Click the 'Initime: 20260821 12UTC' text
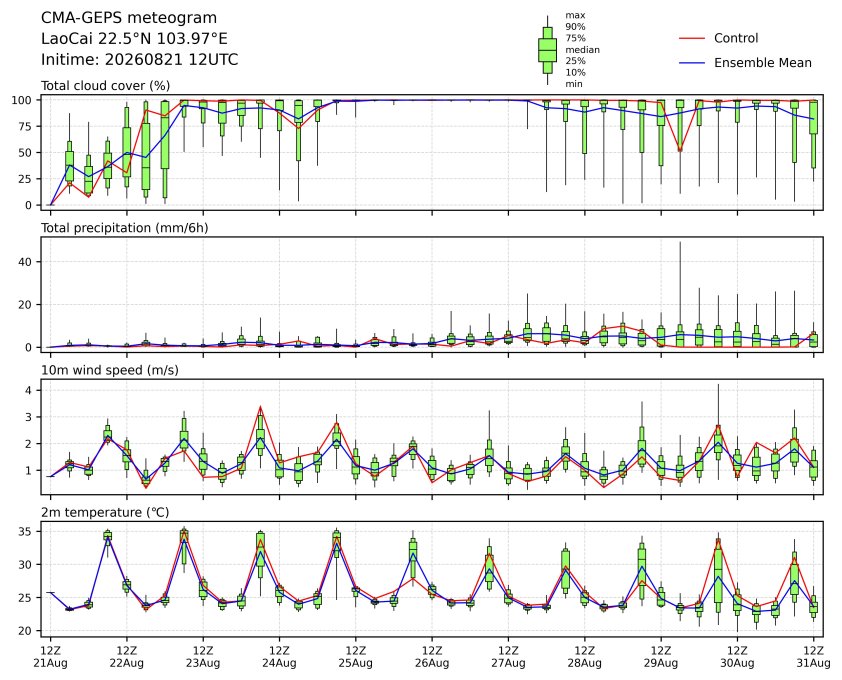The image size is (842, 680). tap(140, 59)
